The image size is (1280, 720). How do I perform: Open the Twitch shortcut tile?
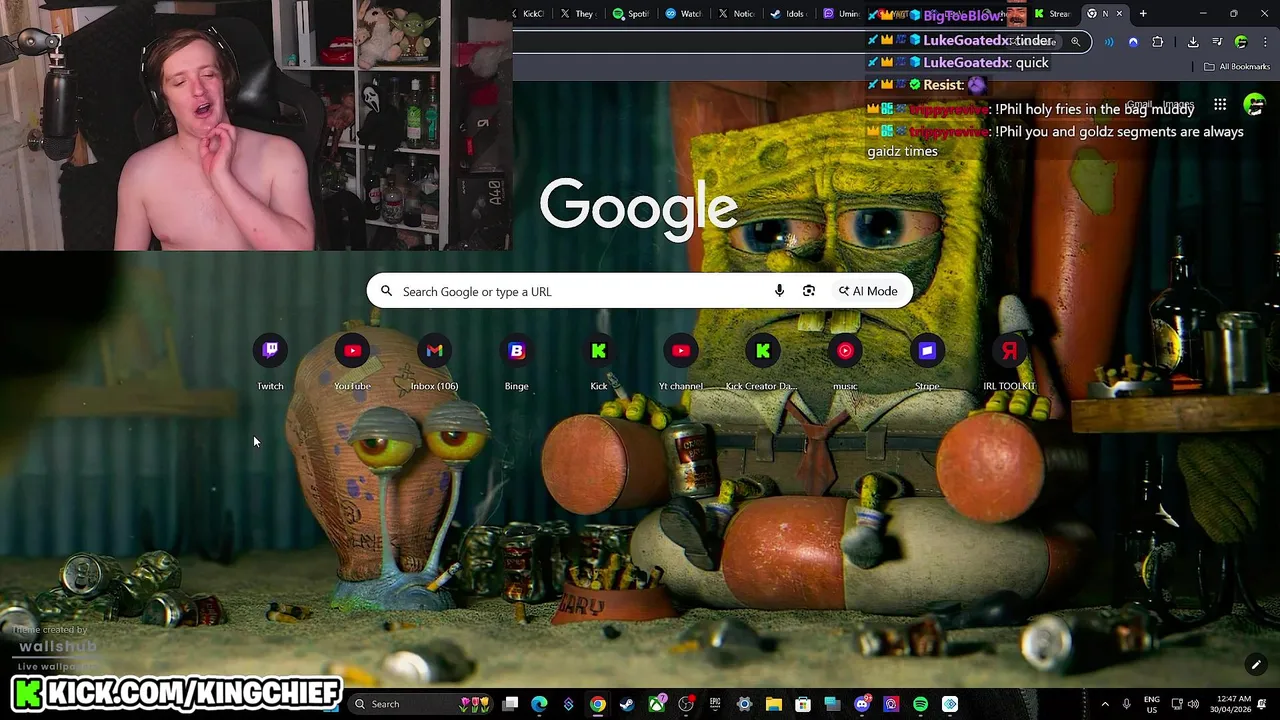pyautogui.click(x=270, y=362)
